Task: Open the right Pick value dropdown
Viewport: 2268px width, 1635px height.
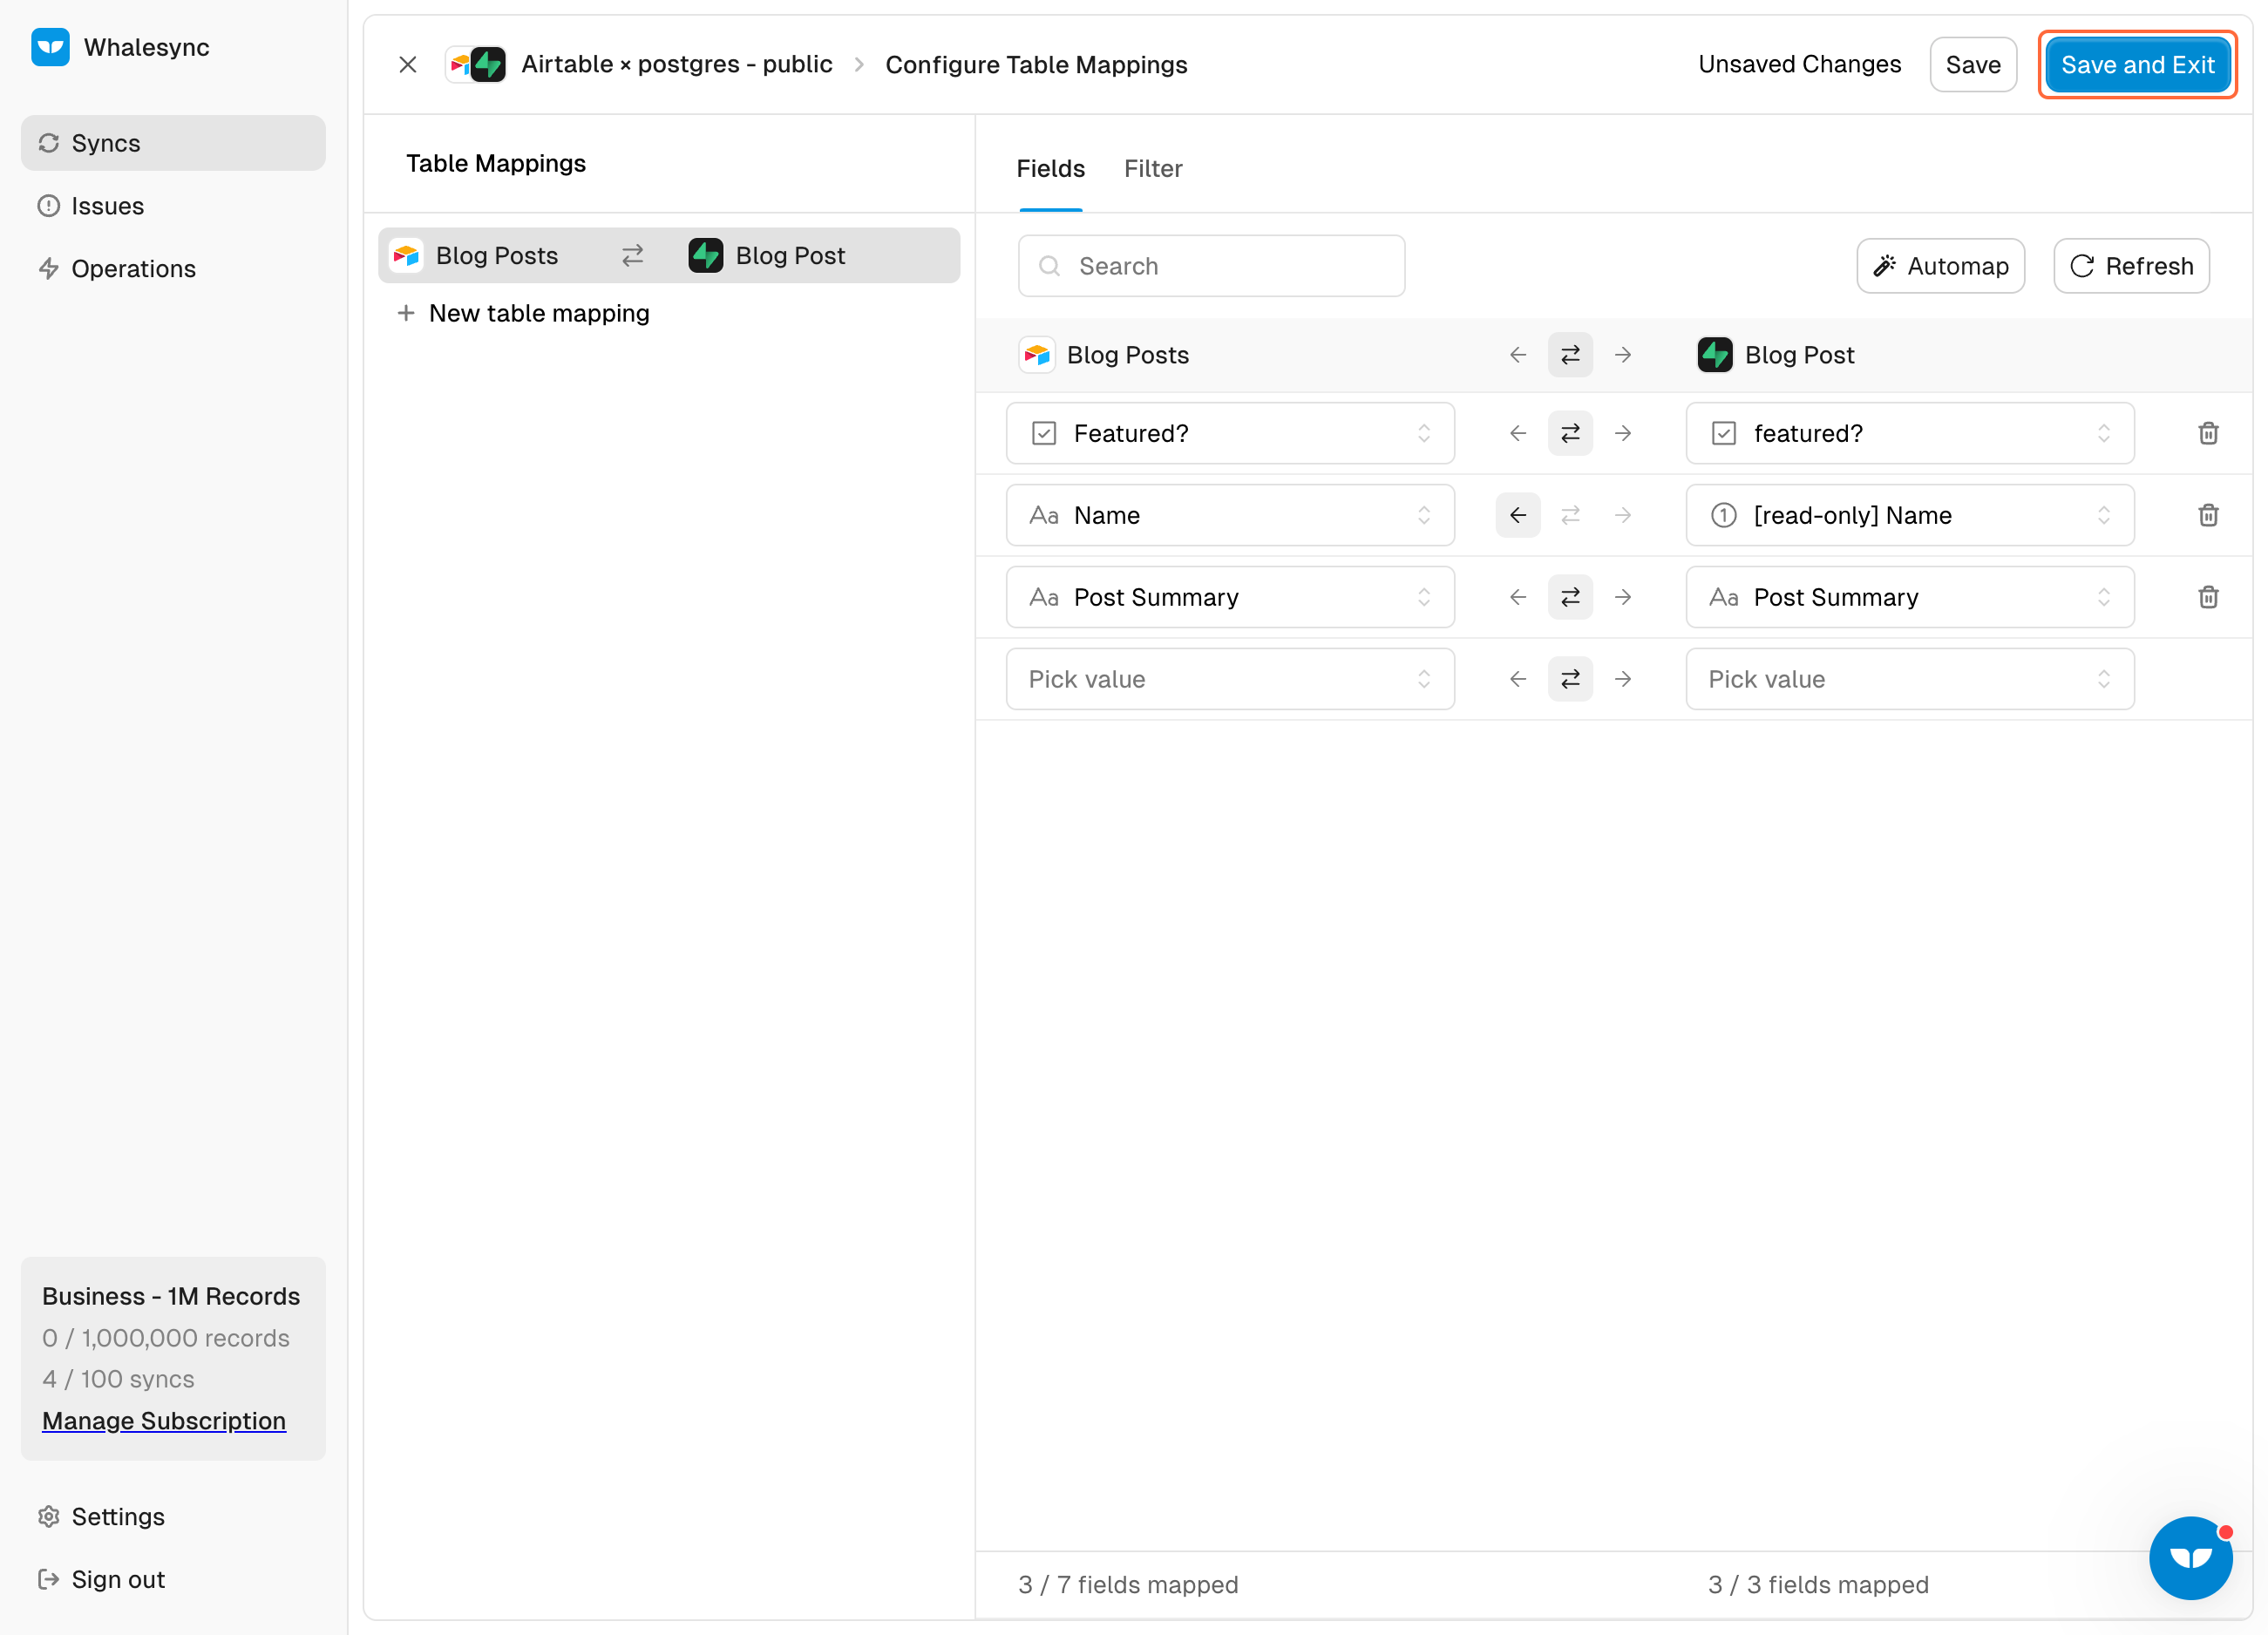Action: coord(1910,679)
